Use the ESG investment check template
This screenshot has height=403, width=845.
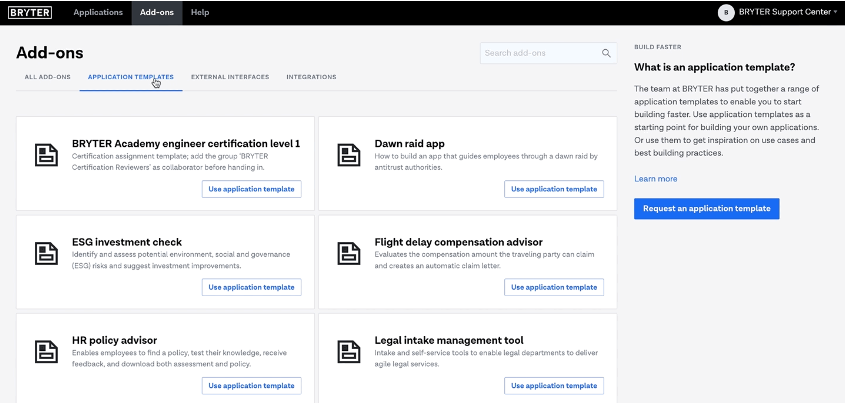(x=252, y=287)
